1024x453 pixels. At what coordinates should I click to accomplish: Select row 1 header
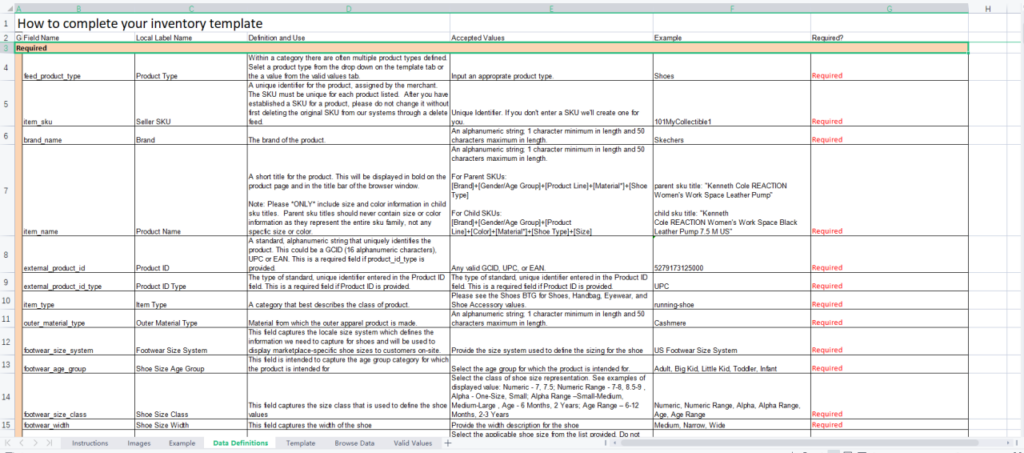[6, 23]
